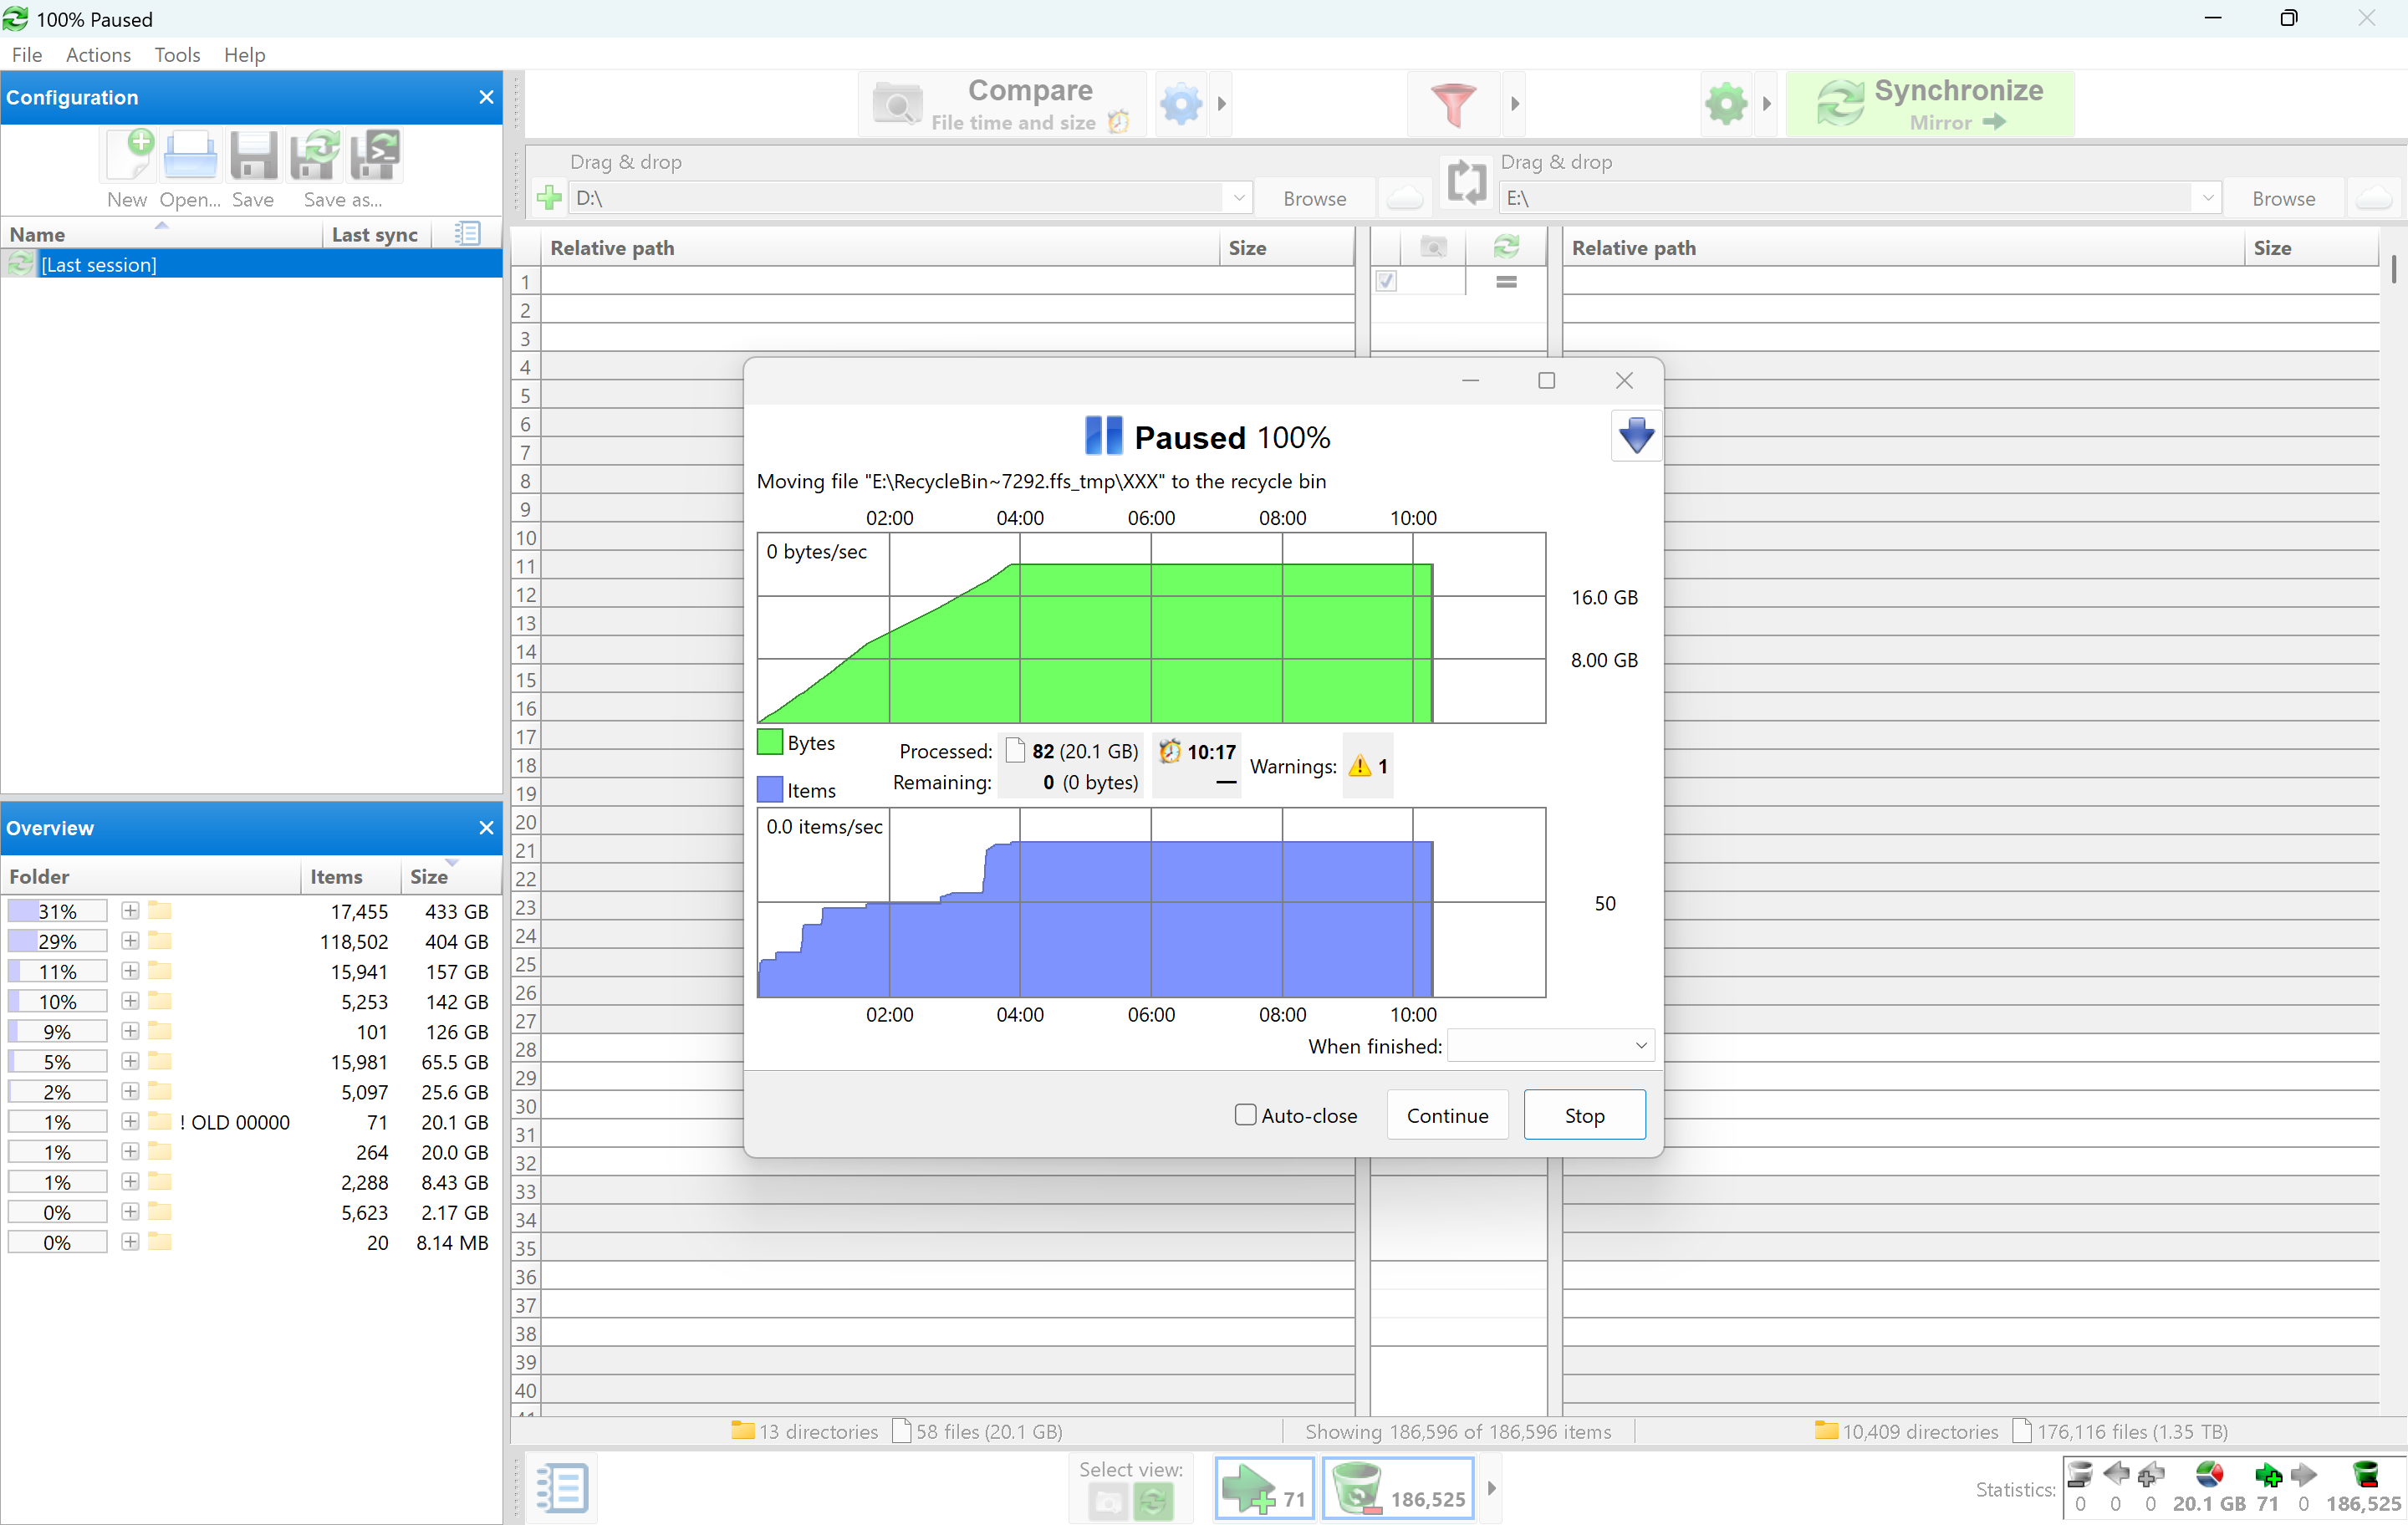Select the category/camera view icon

click(x=1107, y=1501)
